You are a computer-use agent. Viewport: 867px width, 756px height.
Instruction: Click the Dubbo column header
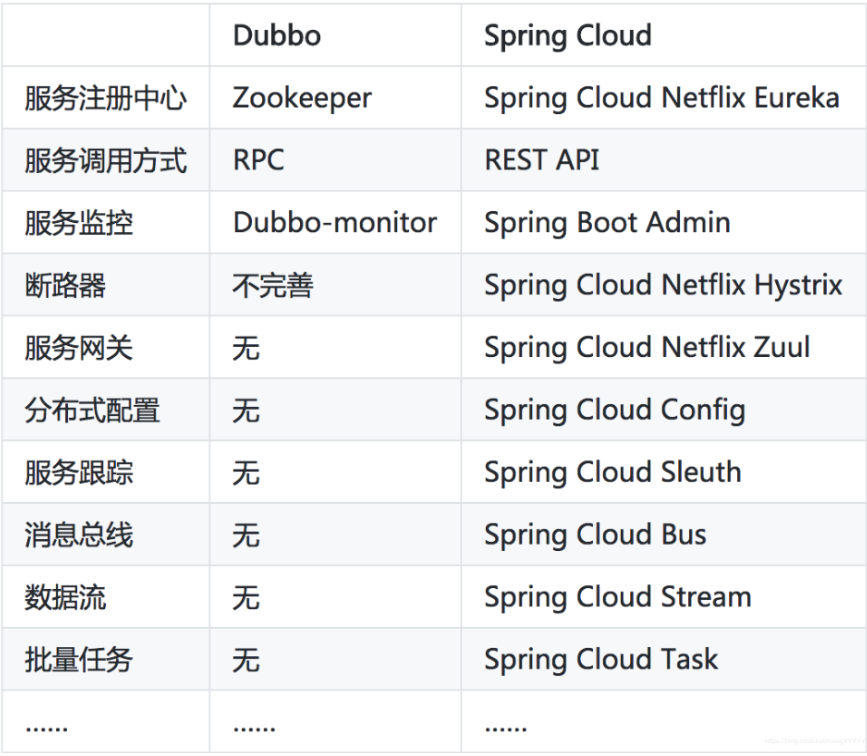277,36
